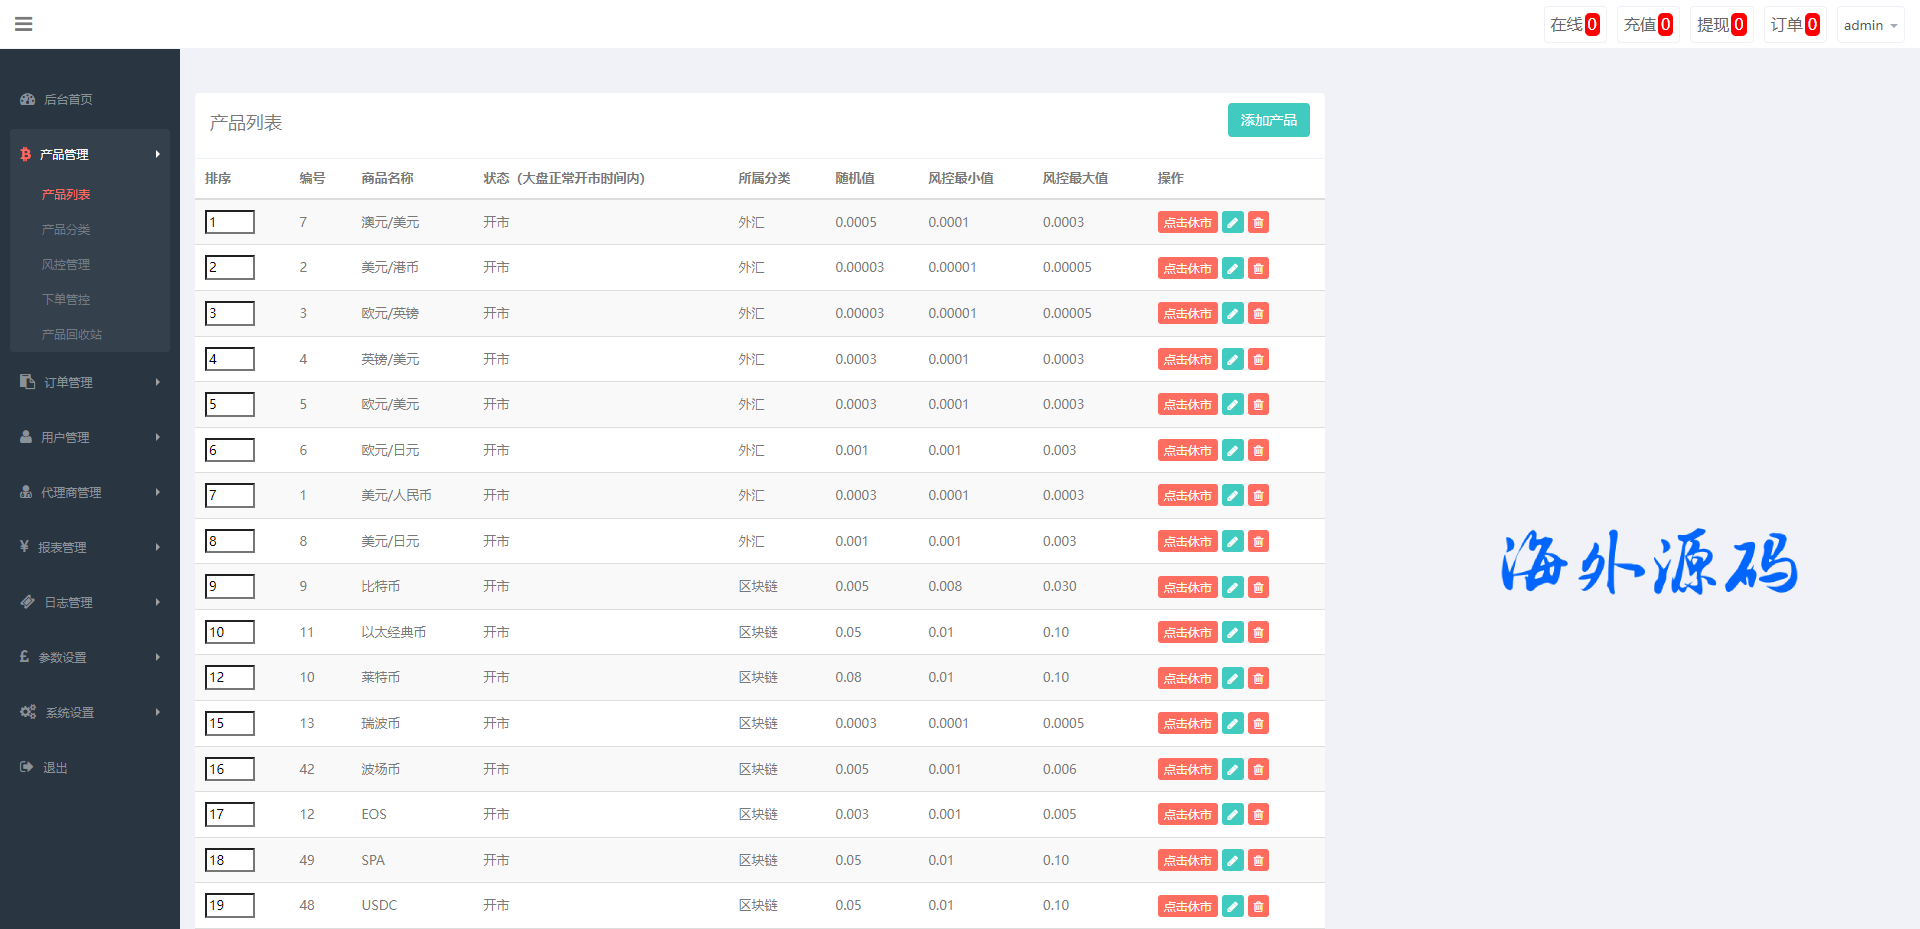Click the sort order field for 美元/人民币

[x=230, y=495]
